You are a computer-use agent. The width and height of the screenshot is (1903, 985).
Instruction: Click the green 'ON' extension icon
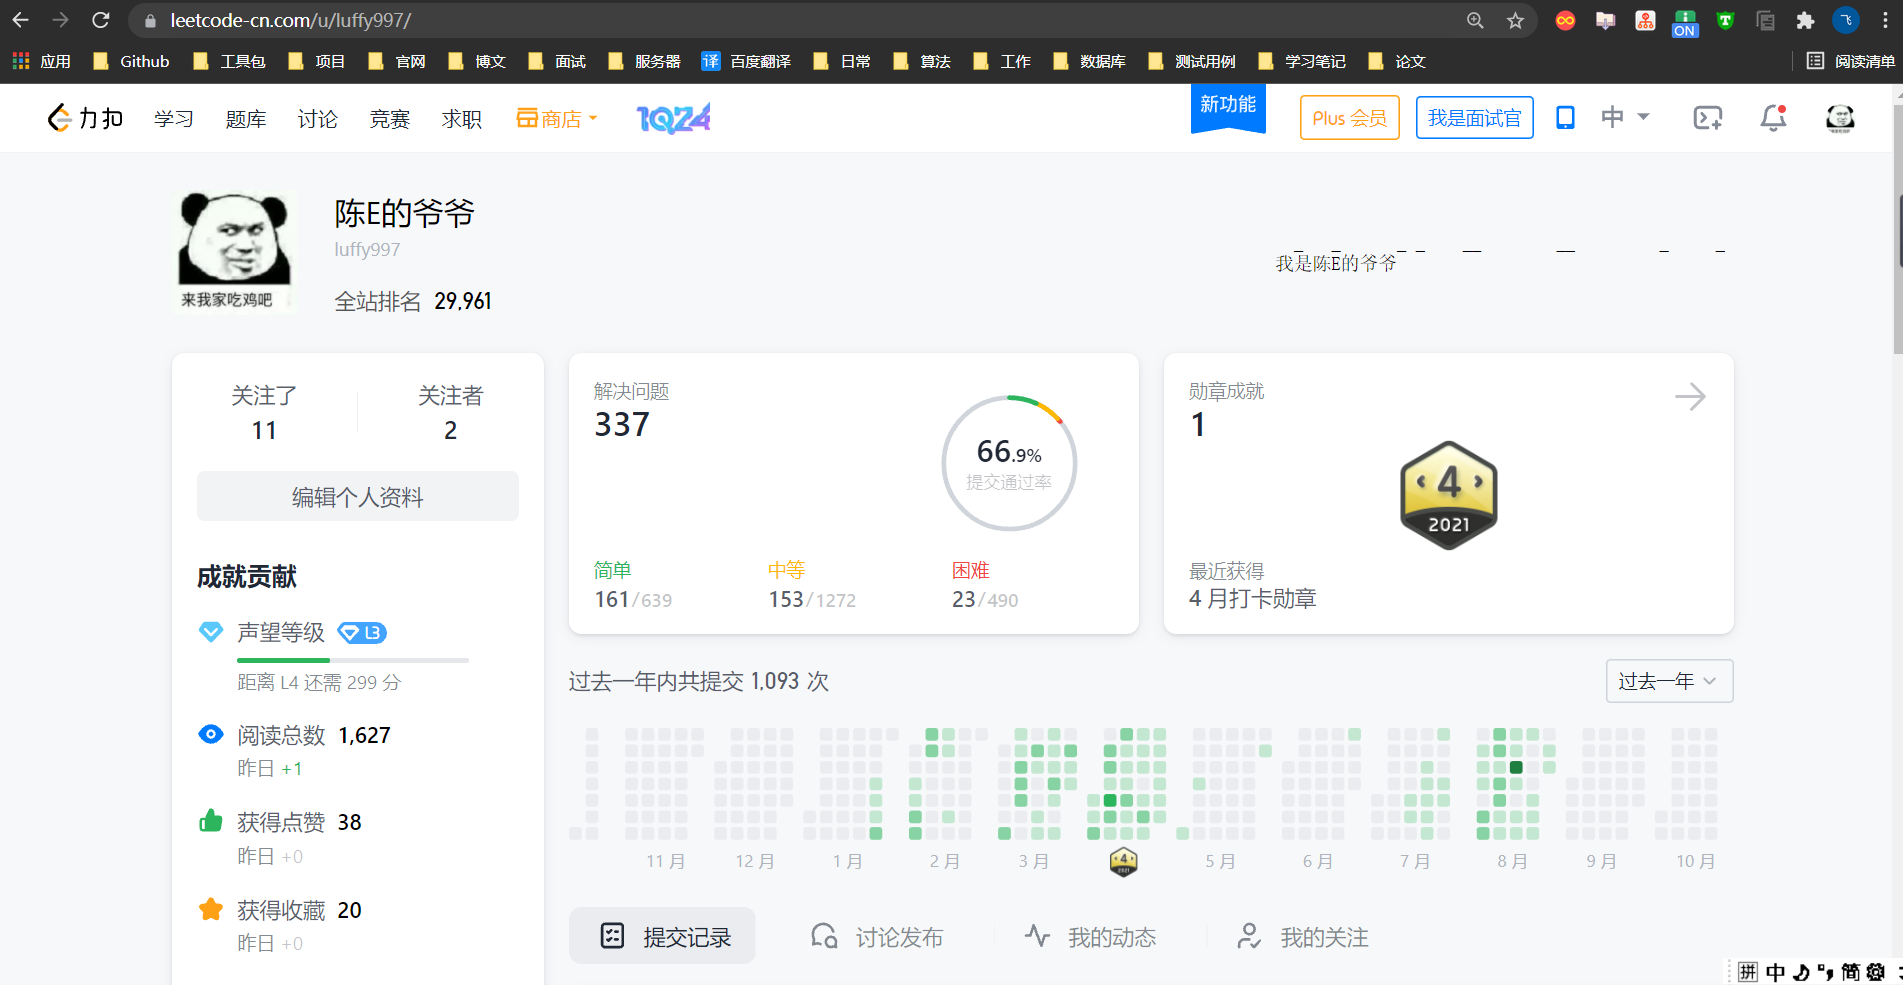coord(1685,22)
